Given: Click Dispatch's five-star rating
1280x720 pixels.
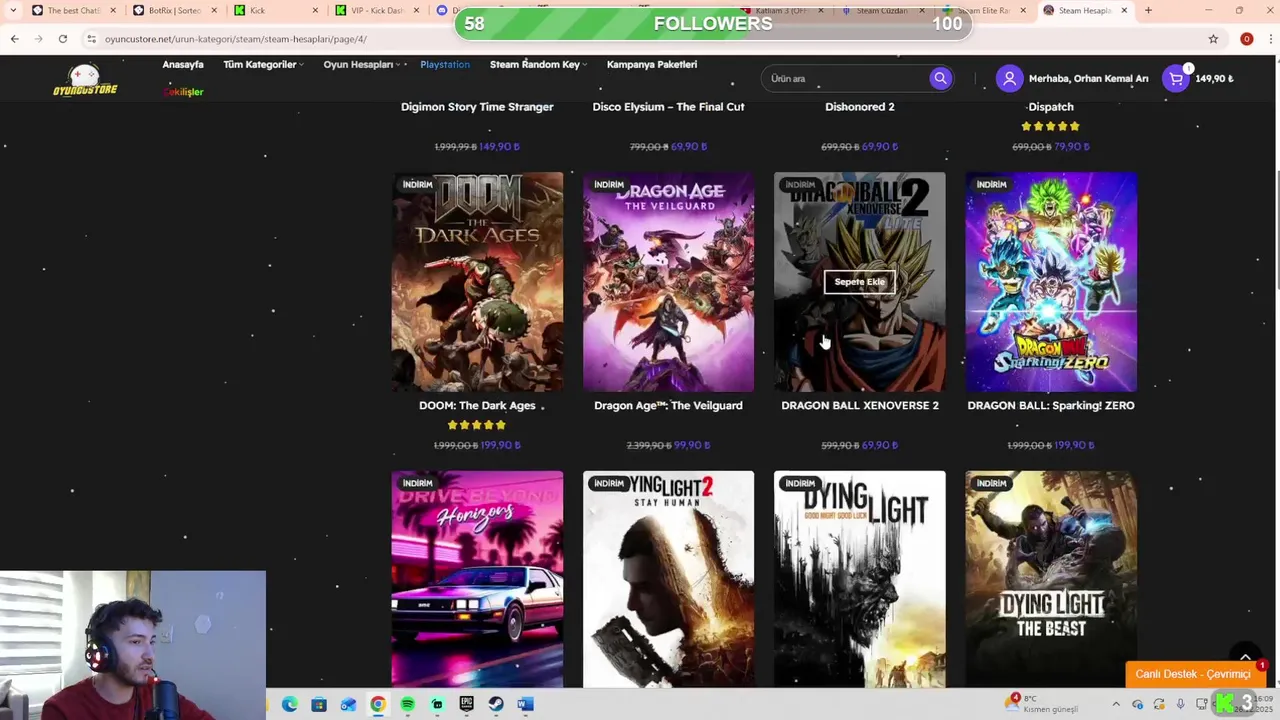Looking at the screenshot, I should pos(1051,126).
